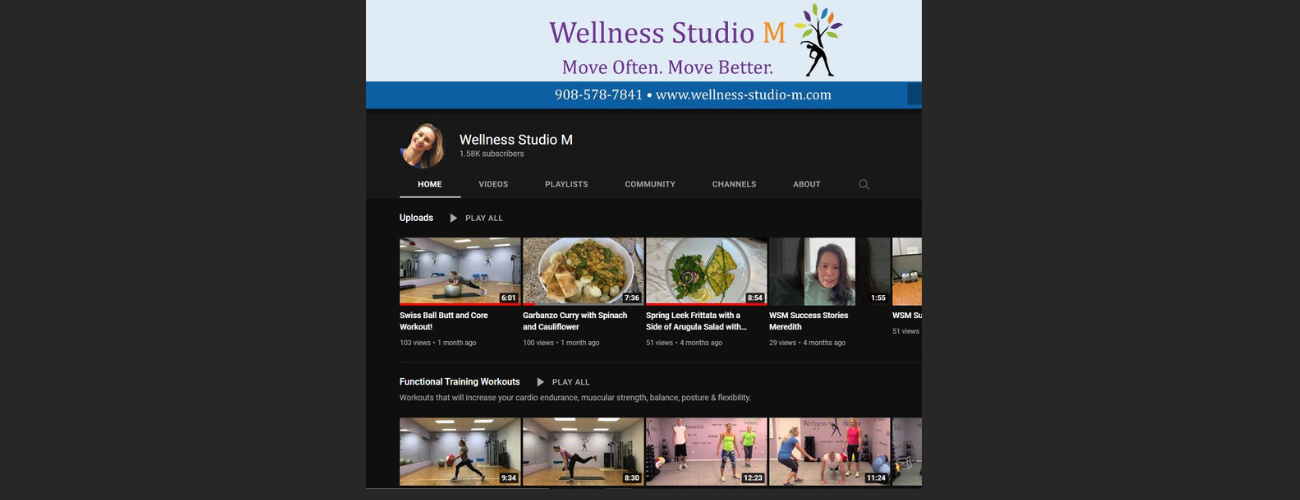Go to the COMMUNITY tab
The width and height of the screenshot is (1300, 500).
(x=650, y=184)
